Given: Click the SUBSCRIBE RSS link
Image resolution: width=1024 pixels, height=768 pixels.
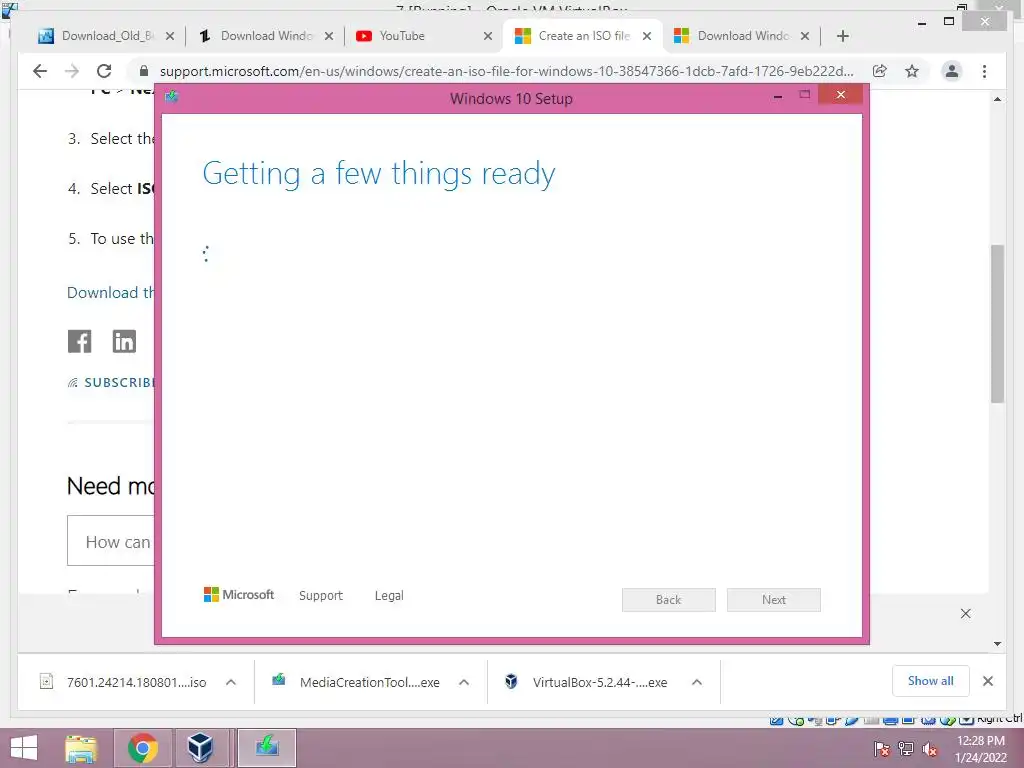Looking at the screenshot, I should [111, 383].
